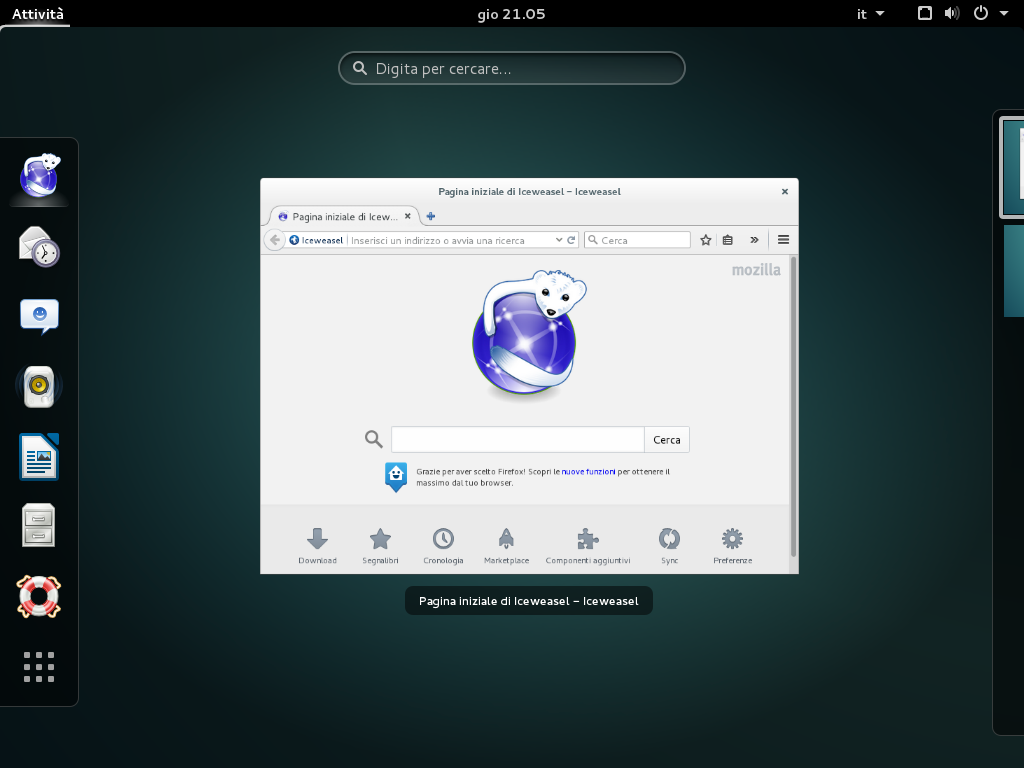The width and height of the screenshot is (1024, 768).
Task: Open the keyboard layout menu showing it
Action: pyautogui.click(x=869, y=13)
